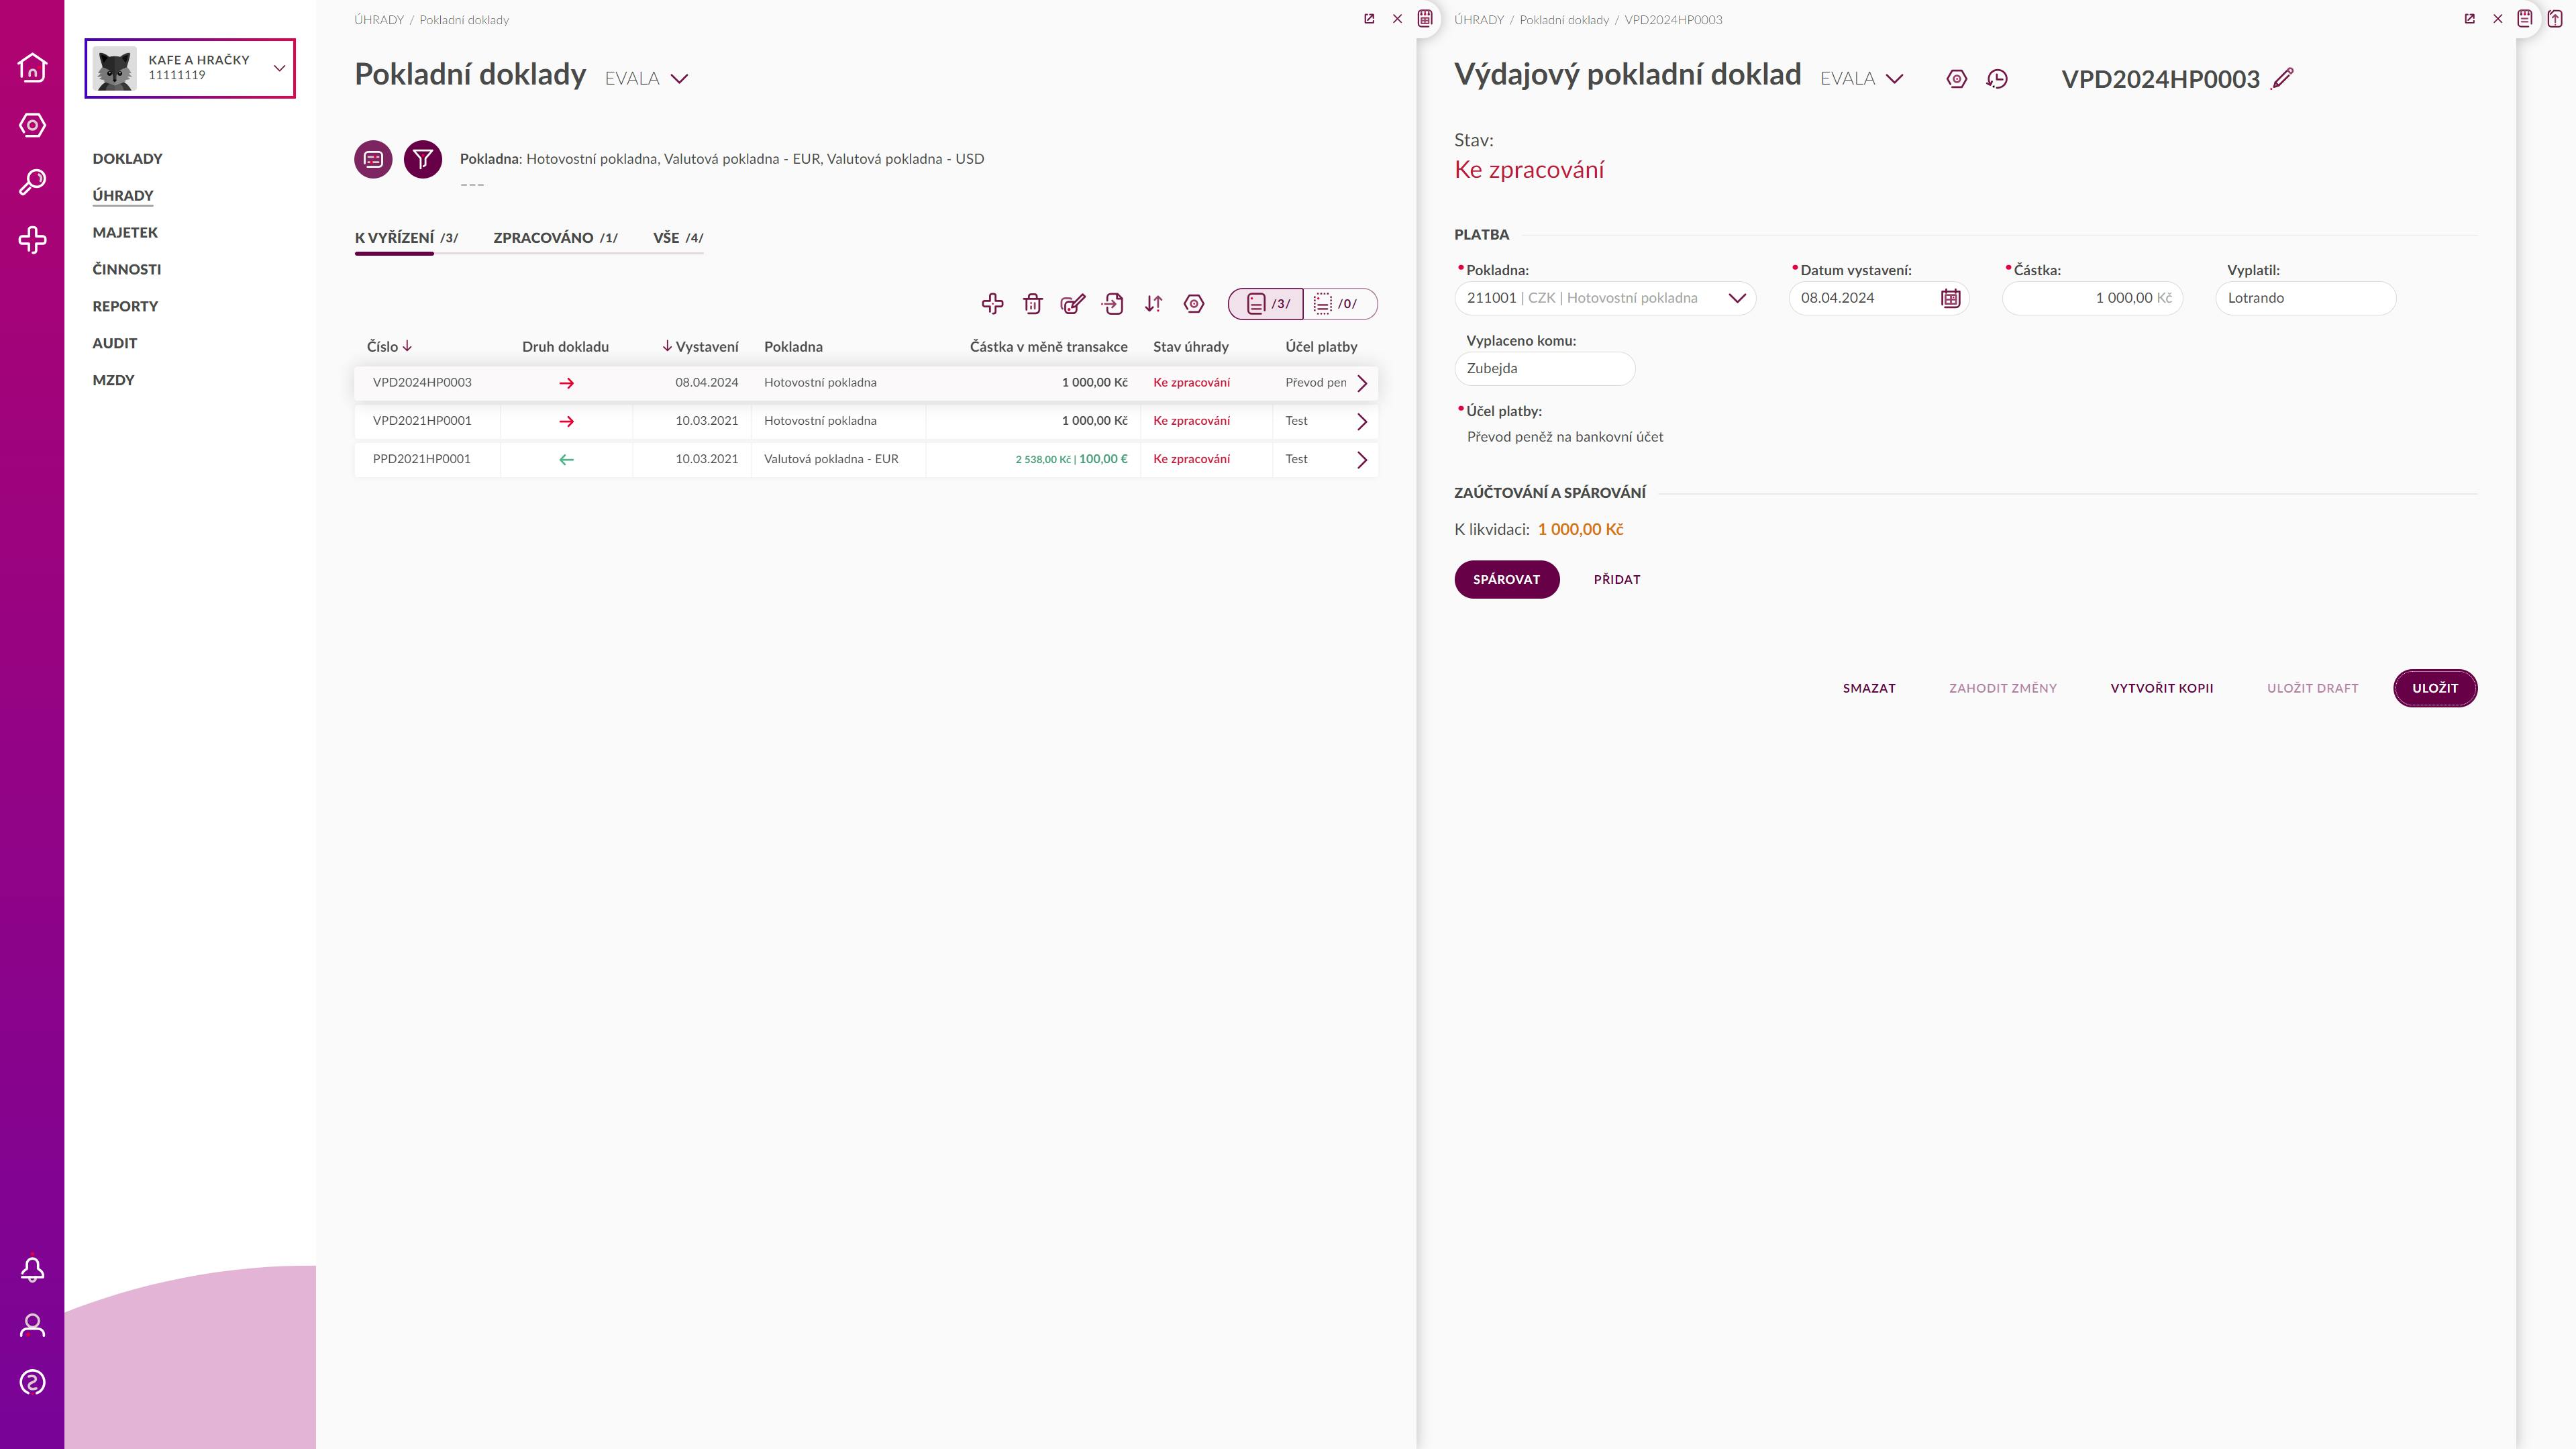Image resolution: width=2576 pixels, height=1449 pixels.
Task: Toggle the selected documents /0/ view
Action: point(1340,304)
